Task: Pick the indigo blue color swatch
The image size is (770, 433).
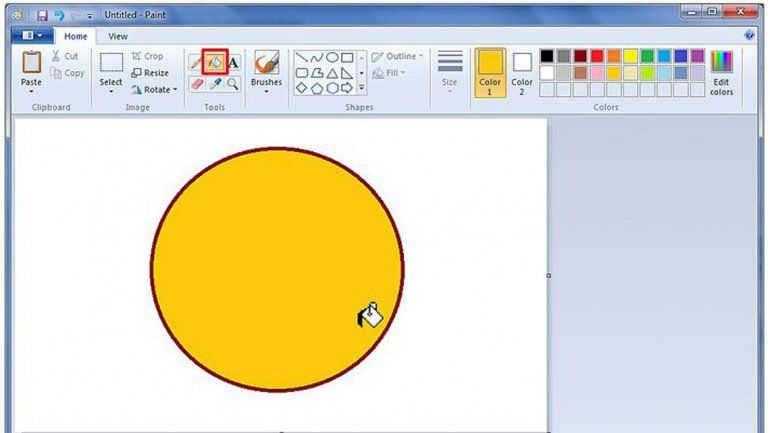Action: coord(681,56)
